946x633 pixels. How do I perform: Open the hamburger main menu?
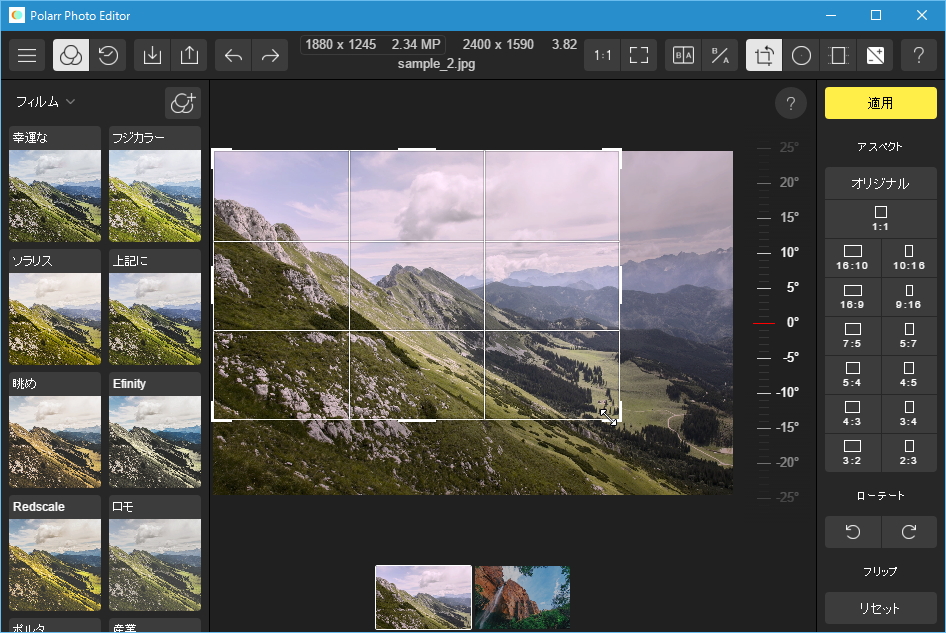(27, 56)
